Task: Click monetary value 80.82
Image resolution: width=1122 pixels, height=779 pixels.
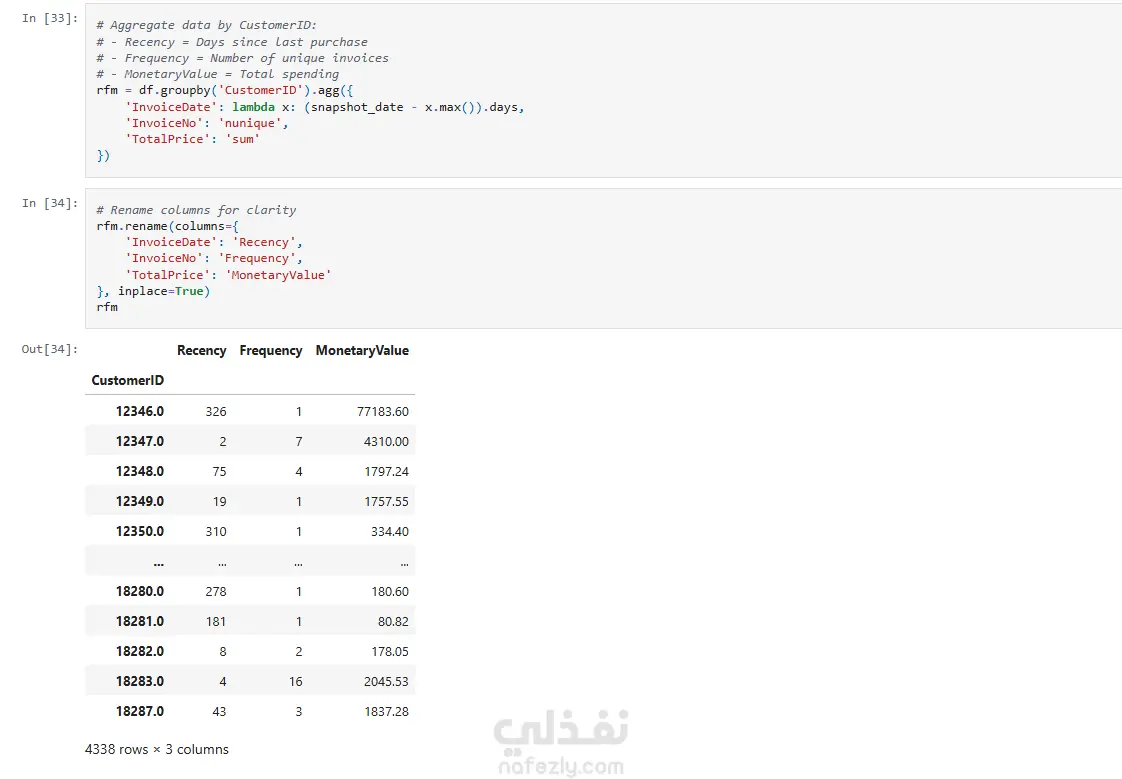Action: point(393,622)
